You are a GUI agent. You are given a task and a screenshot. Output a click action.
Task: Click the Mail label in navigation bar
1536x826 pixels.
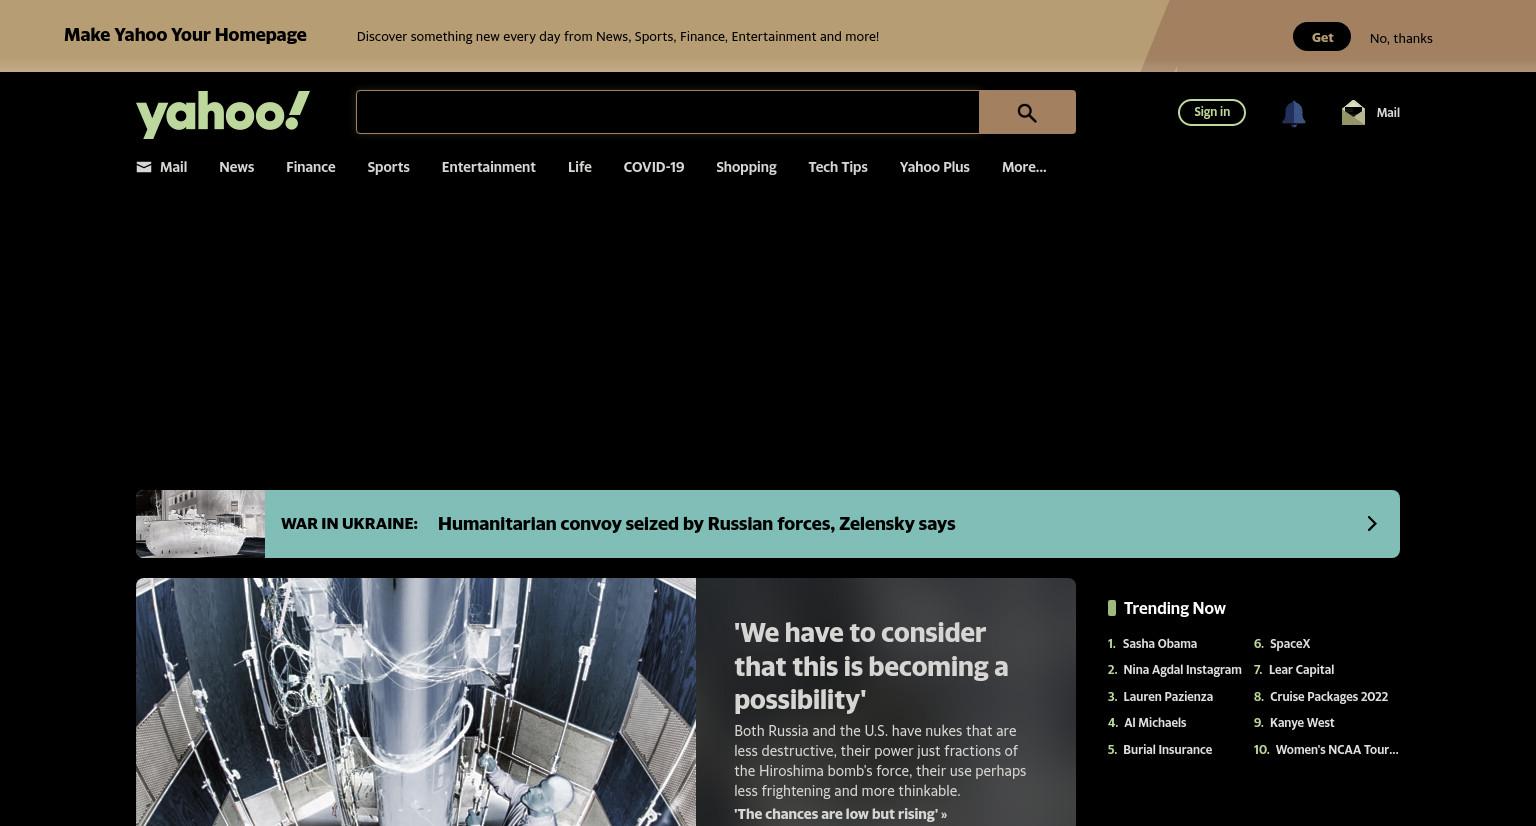pos(173,167)
